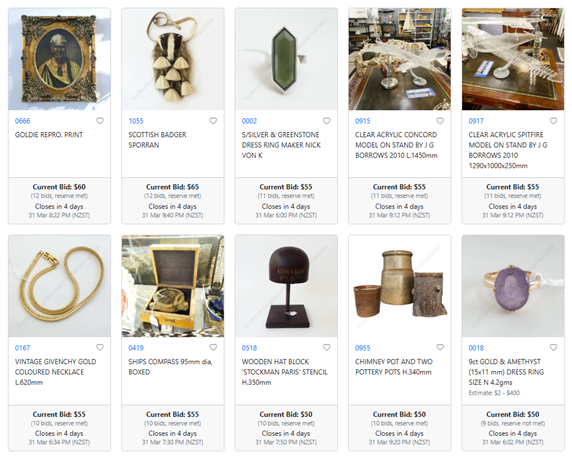Open Wooden Hat Block title text
Image resolution: width=572 pixels, height=459 pixels.
coord(285,372)
